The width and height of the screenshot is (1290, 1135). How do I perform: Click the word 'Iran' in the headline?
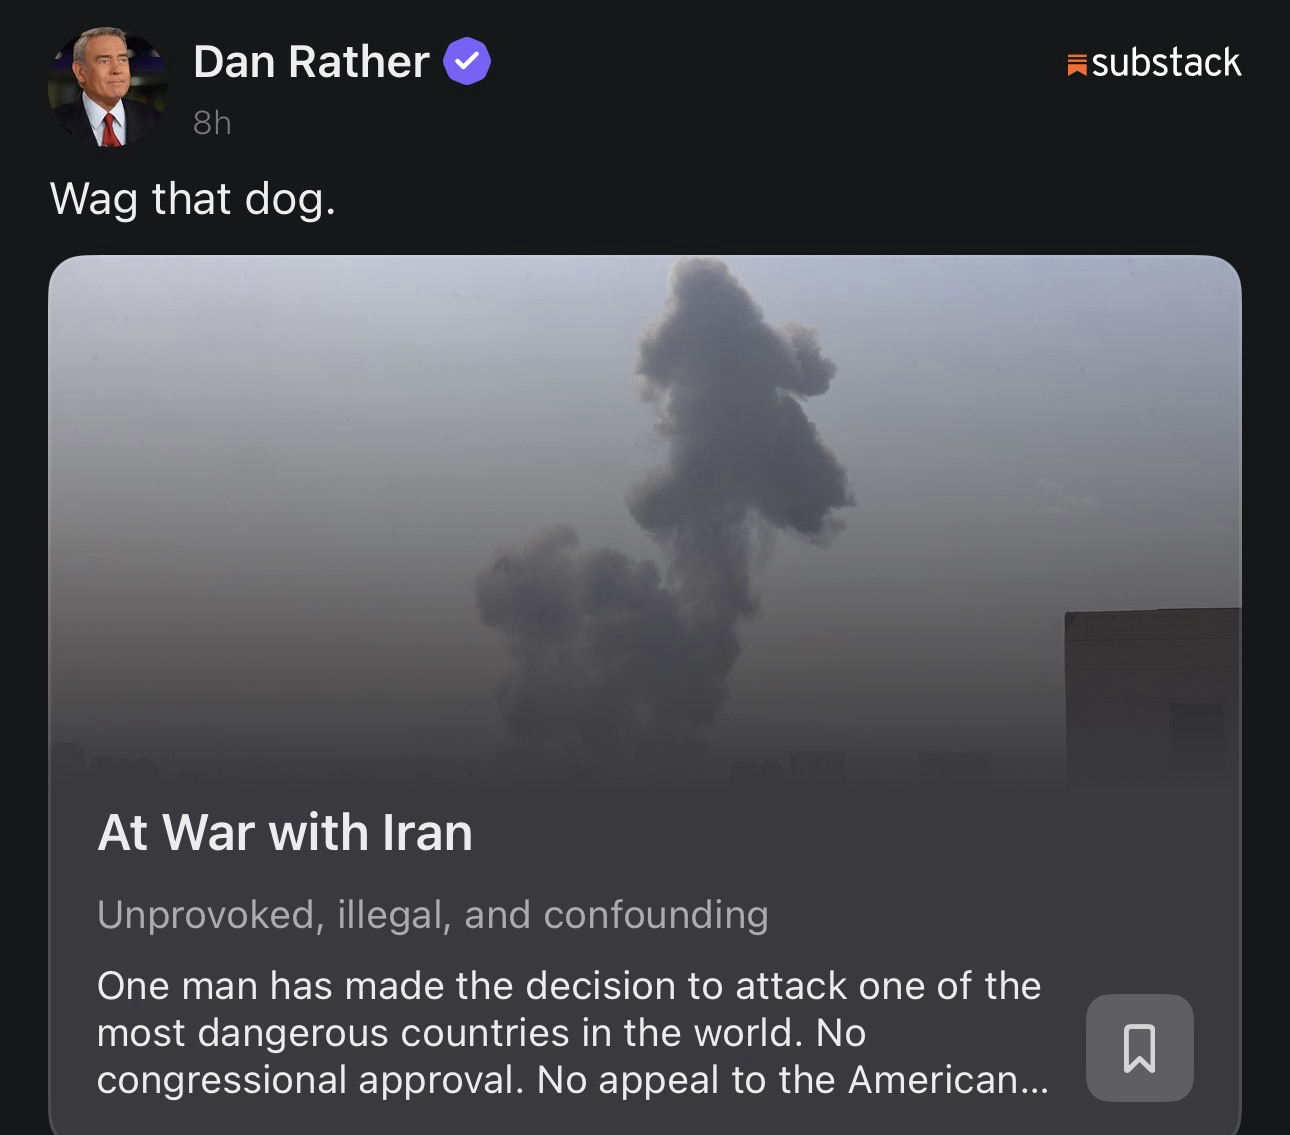(427, 832)
